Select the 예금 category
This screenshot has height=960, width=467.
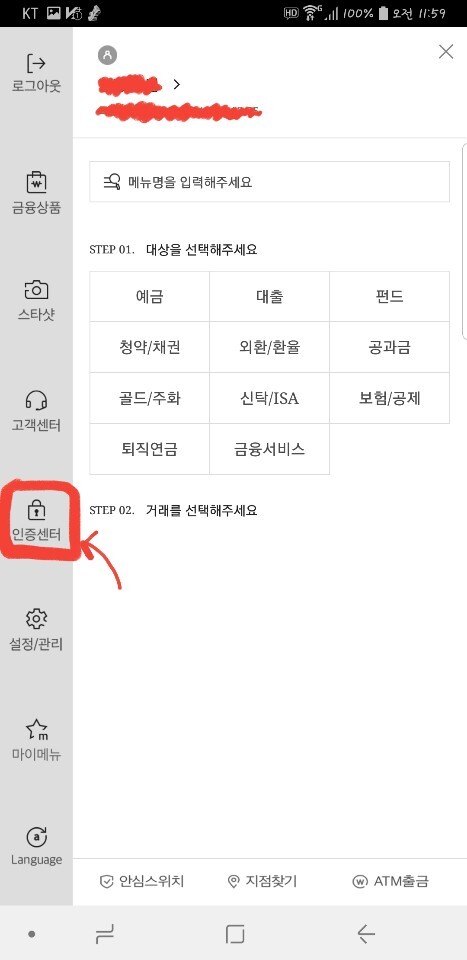(x=149, y=297)
